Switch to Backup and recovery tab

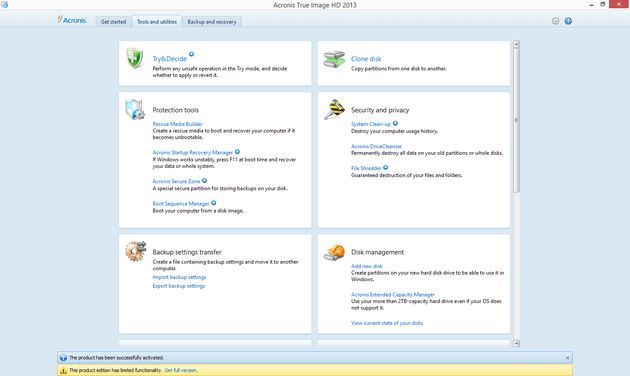(x=212, y=22)
